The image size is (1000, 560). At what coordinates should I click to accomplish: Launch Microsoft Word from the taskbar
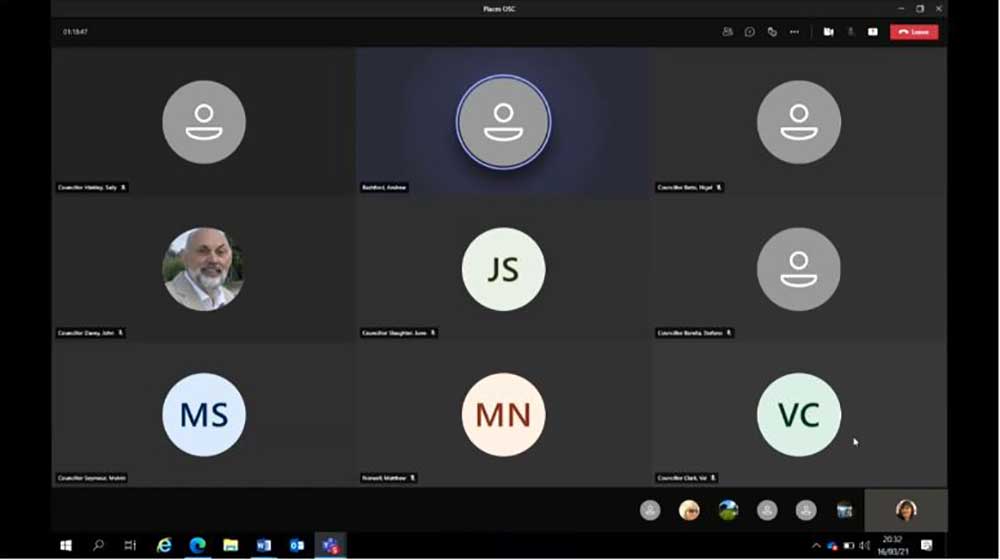[x=263, y=545]
